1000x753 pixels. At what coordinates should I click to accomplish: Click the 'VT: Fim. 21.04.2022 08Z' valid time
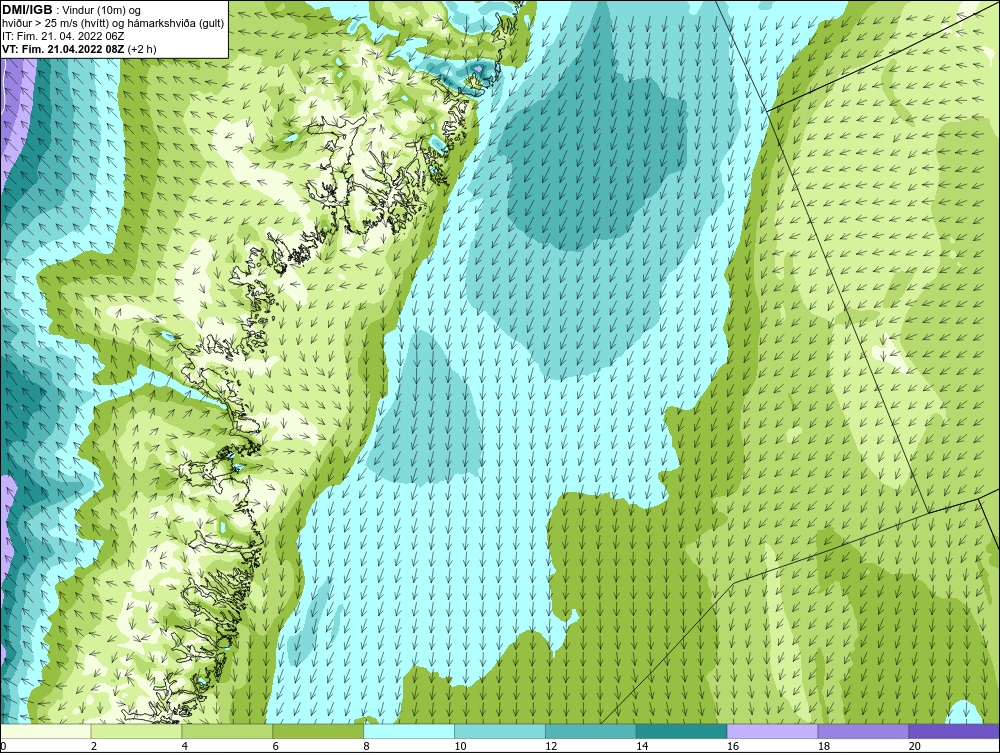coord(64,48)
